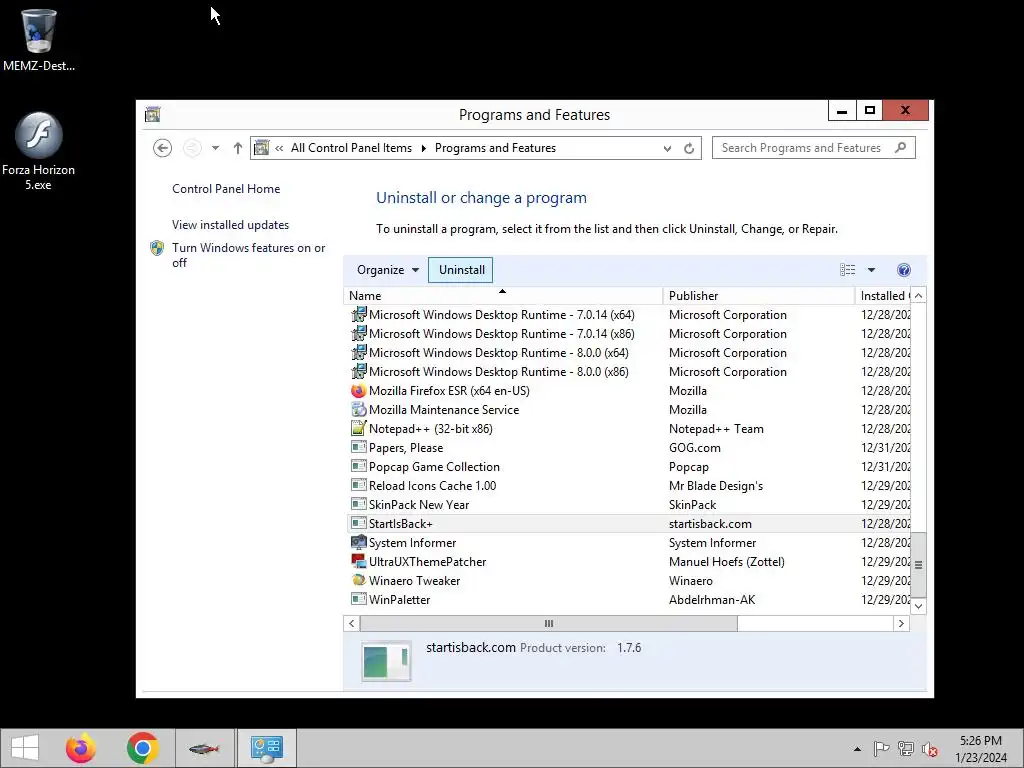Show hidden tray icons arrow

(857, 748)
